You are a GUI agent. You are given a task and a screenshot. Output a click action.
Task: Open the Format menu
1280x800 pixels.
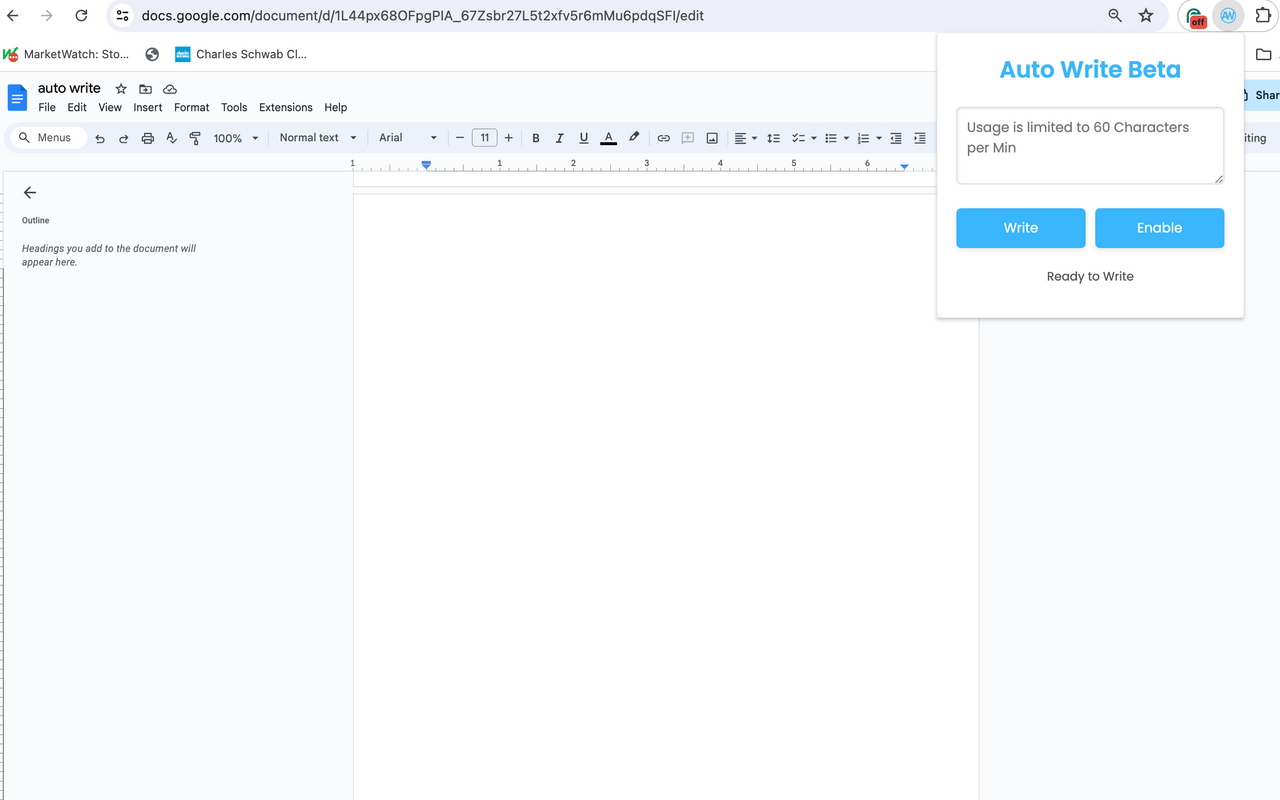[x=191, y=107]
